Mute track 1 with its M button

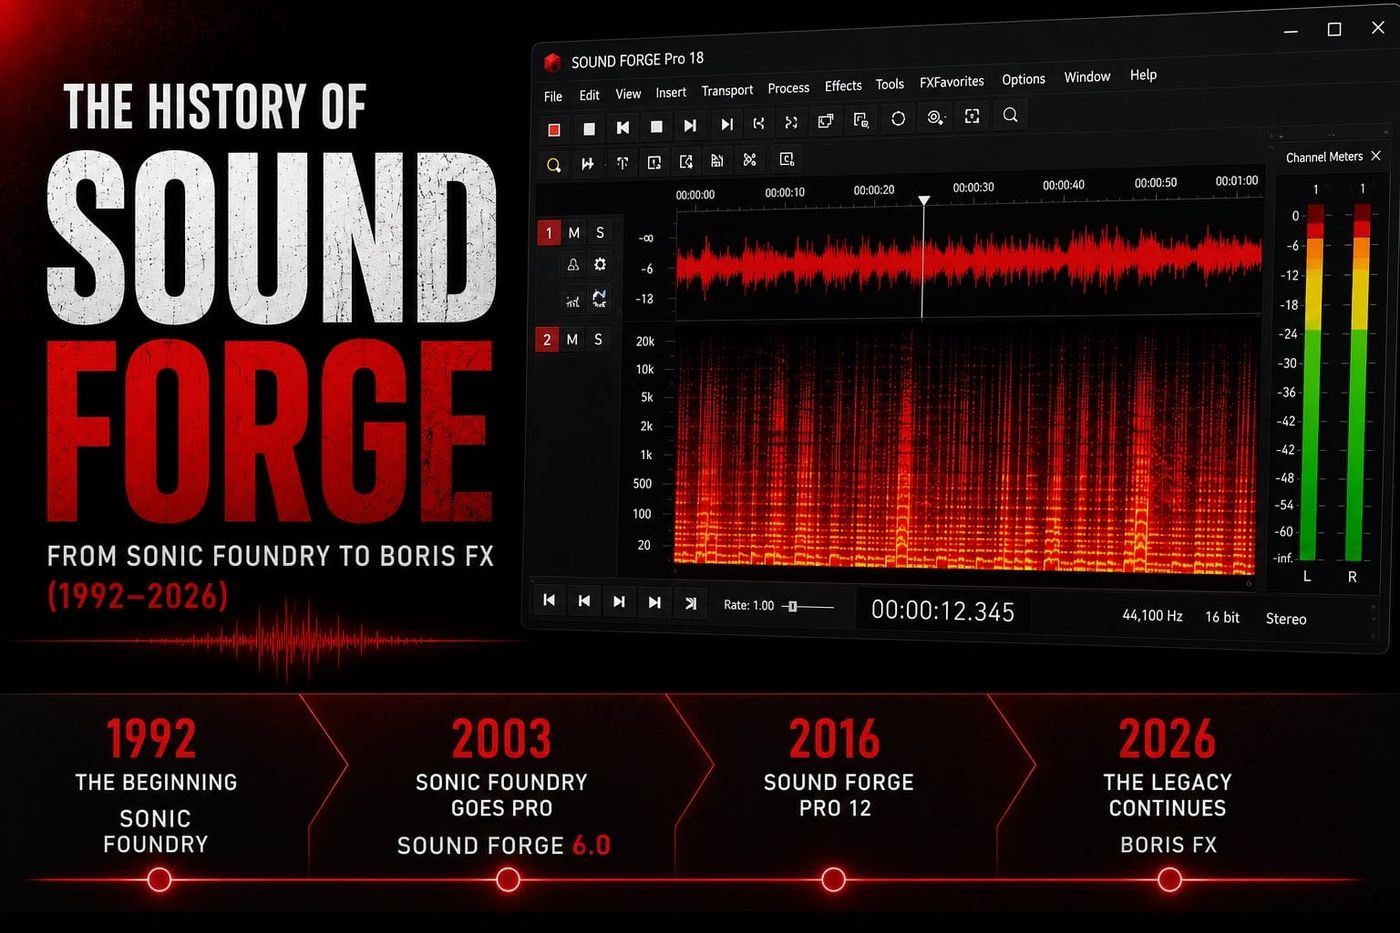click(x=574, y=232)
